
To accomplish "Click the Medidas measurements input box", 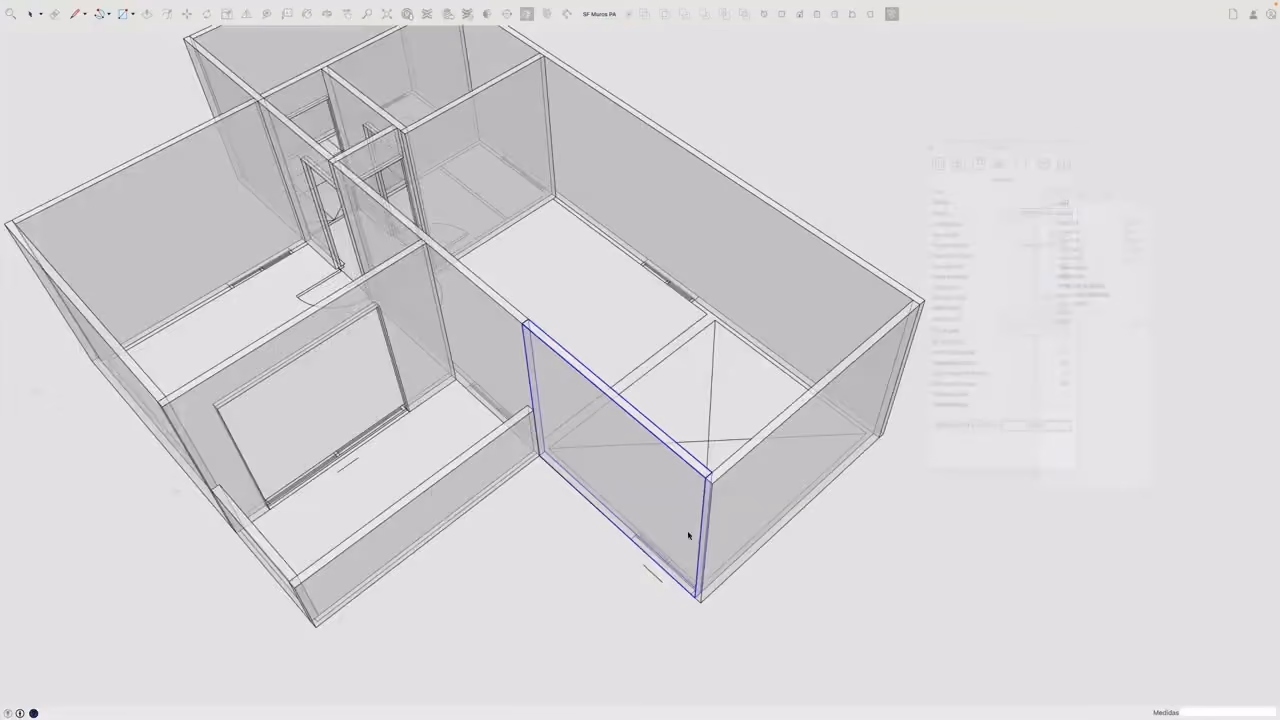I will pyautogui.click(x=1230, y=713).
